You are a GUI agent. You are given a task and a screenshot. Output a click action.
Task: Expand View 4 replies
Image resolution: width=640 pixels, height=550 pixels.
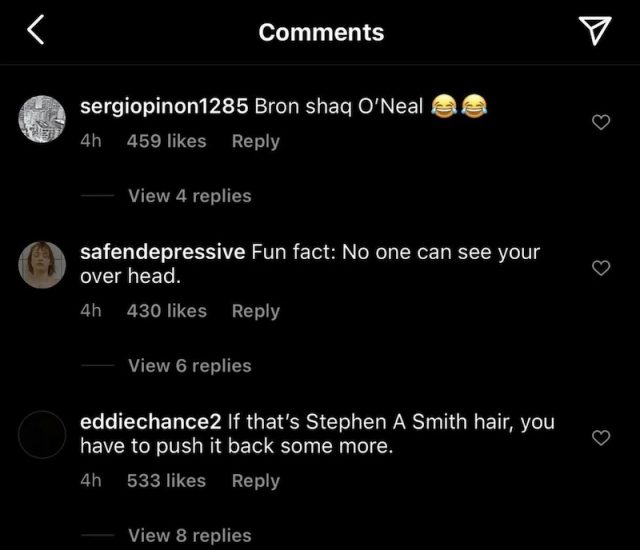(190, 196)
